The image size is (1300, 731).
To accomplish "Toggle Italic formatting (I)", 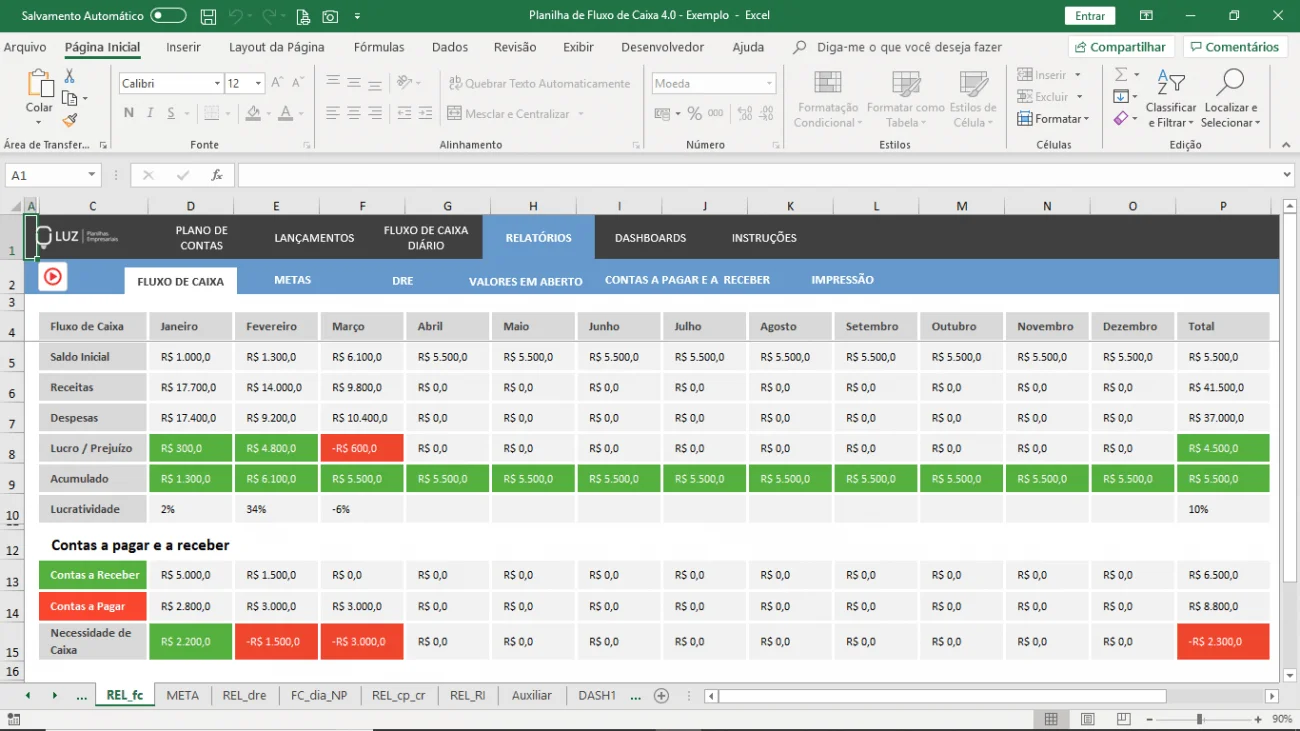I will 150,113.
